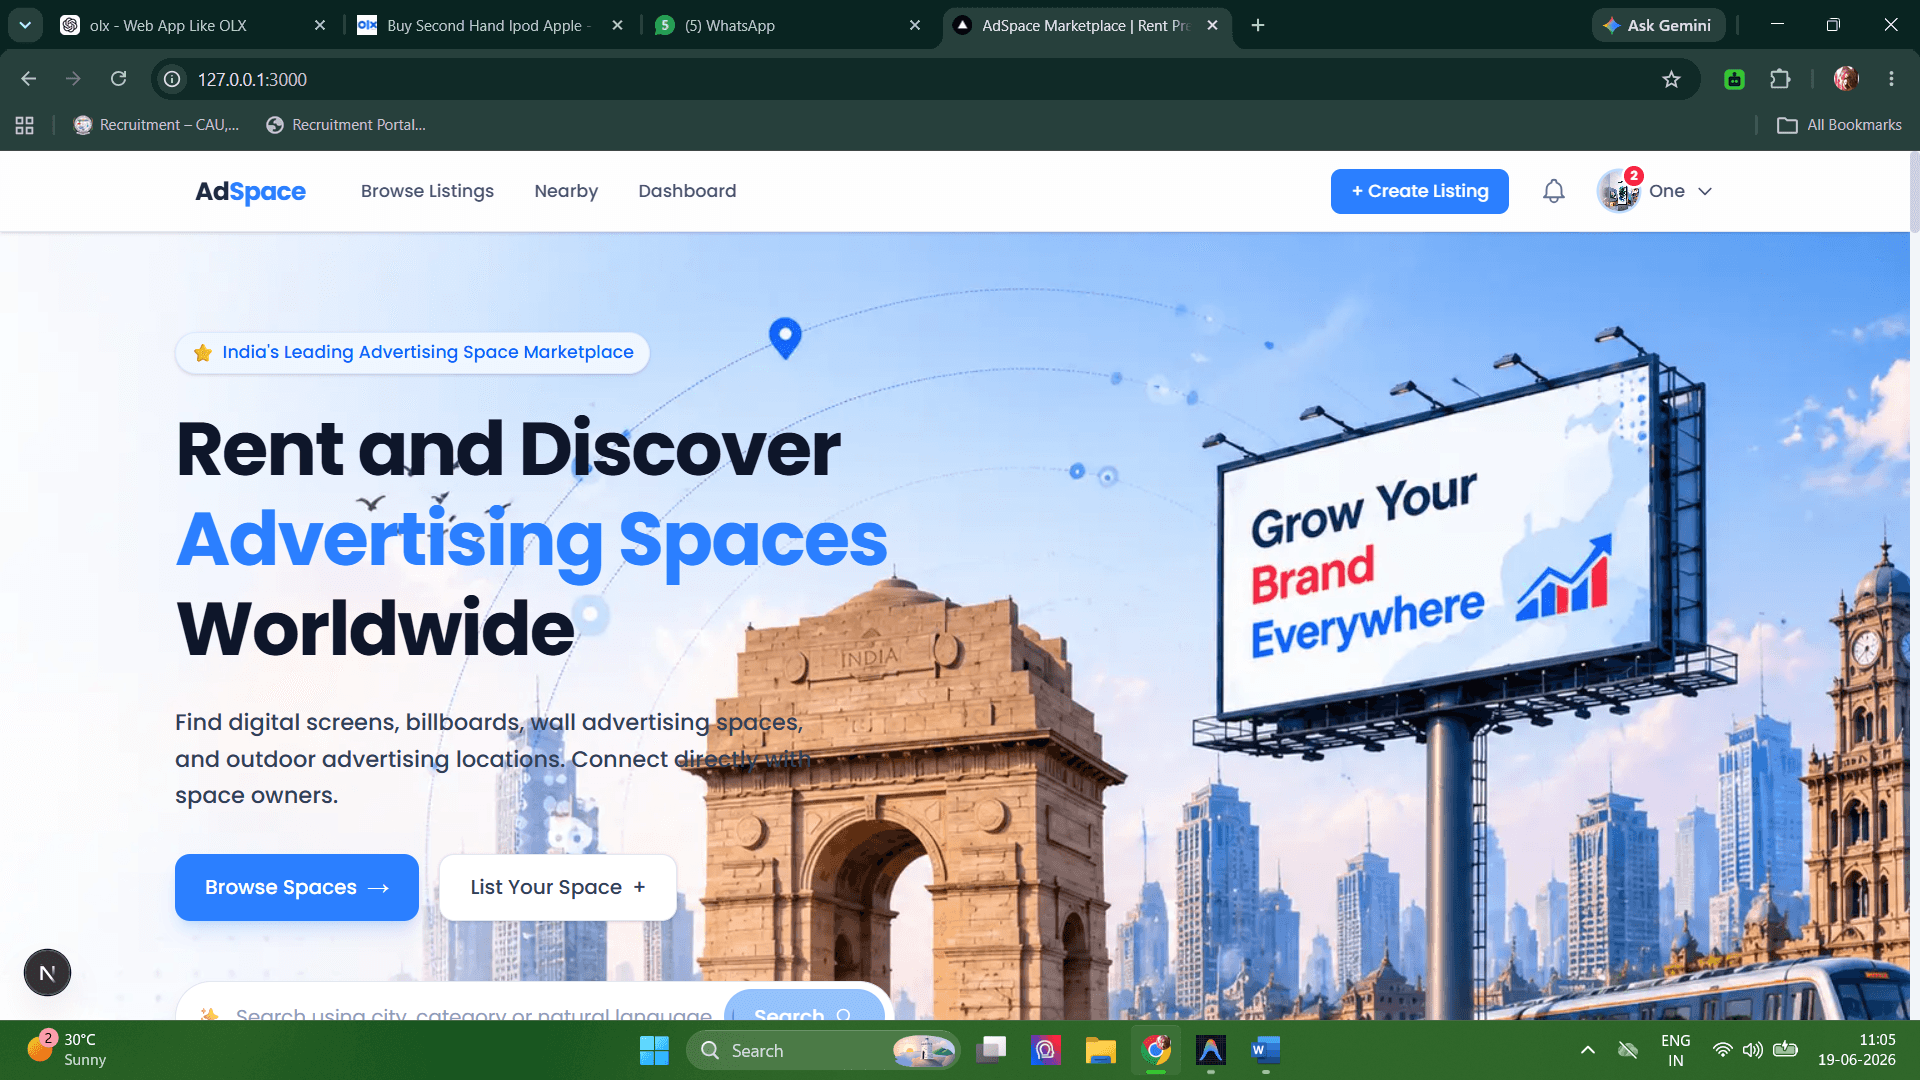Open Browse Listings in the navbar
This screenshot has width=1920, height=1080.
click(427, 191)
